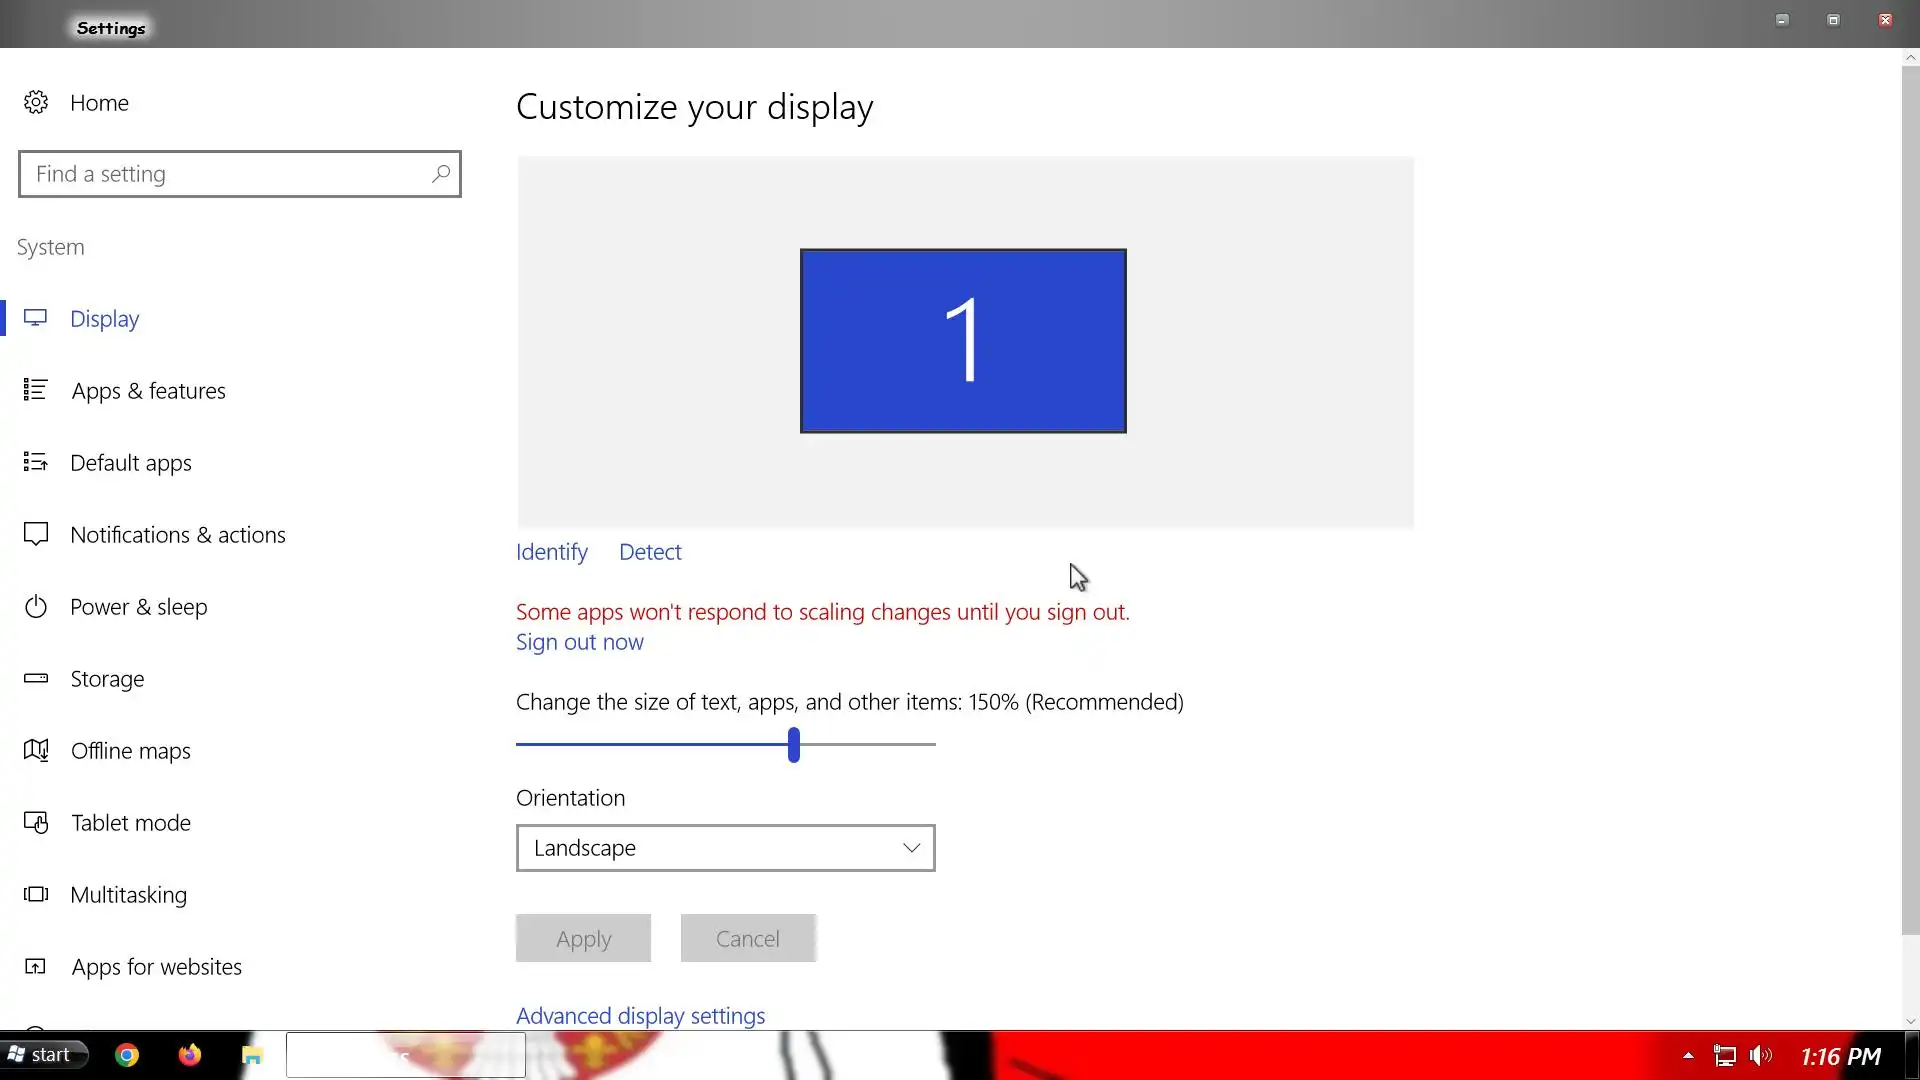This screenshot has height=1080, width=1920.
Task: Go to Notifications & actions settings
Action: coord(178,535)
